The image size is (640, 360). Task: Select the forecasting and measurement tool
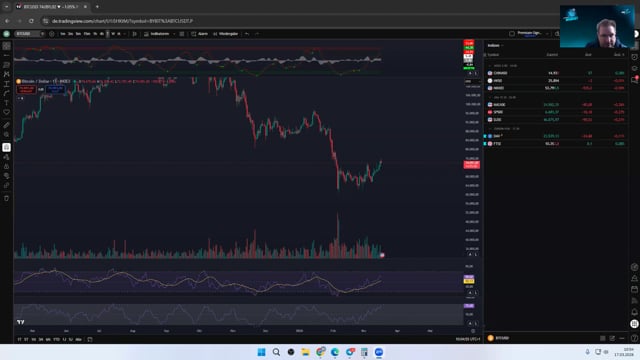tap(7, 84)
